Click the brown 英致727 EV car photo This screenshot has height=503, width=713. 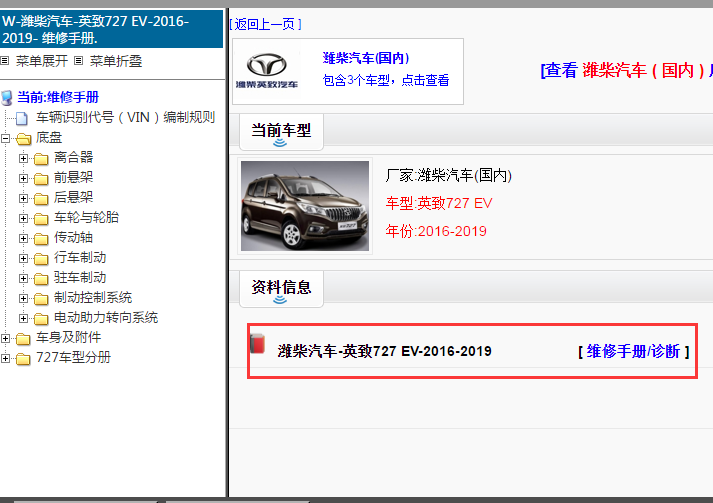pyautogui.click(x=305, y=206)
